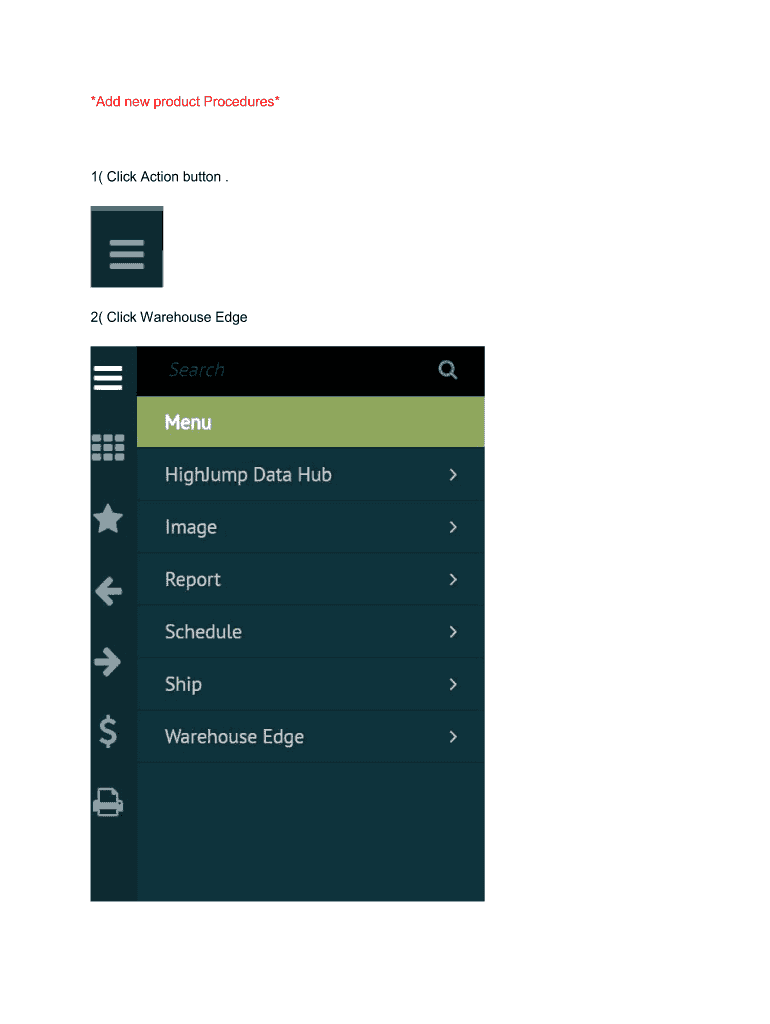Click the magnifier search icon
The width and height of the screenshot is (770, 1024).
[447, 370]
